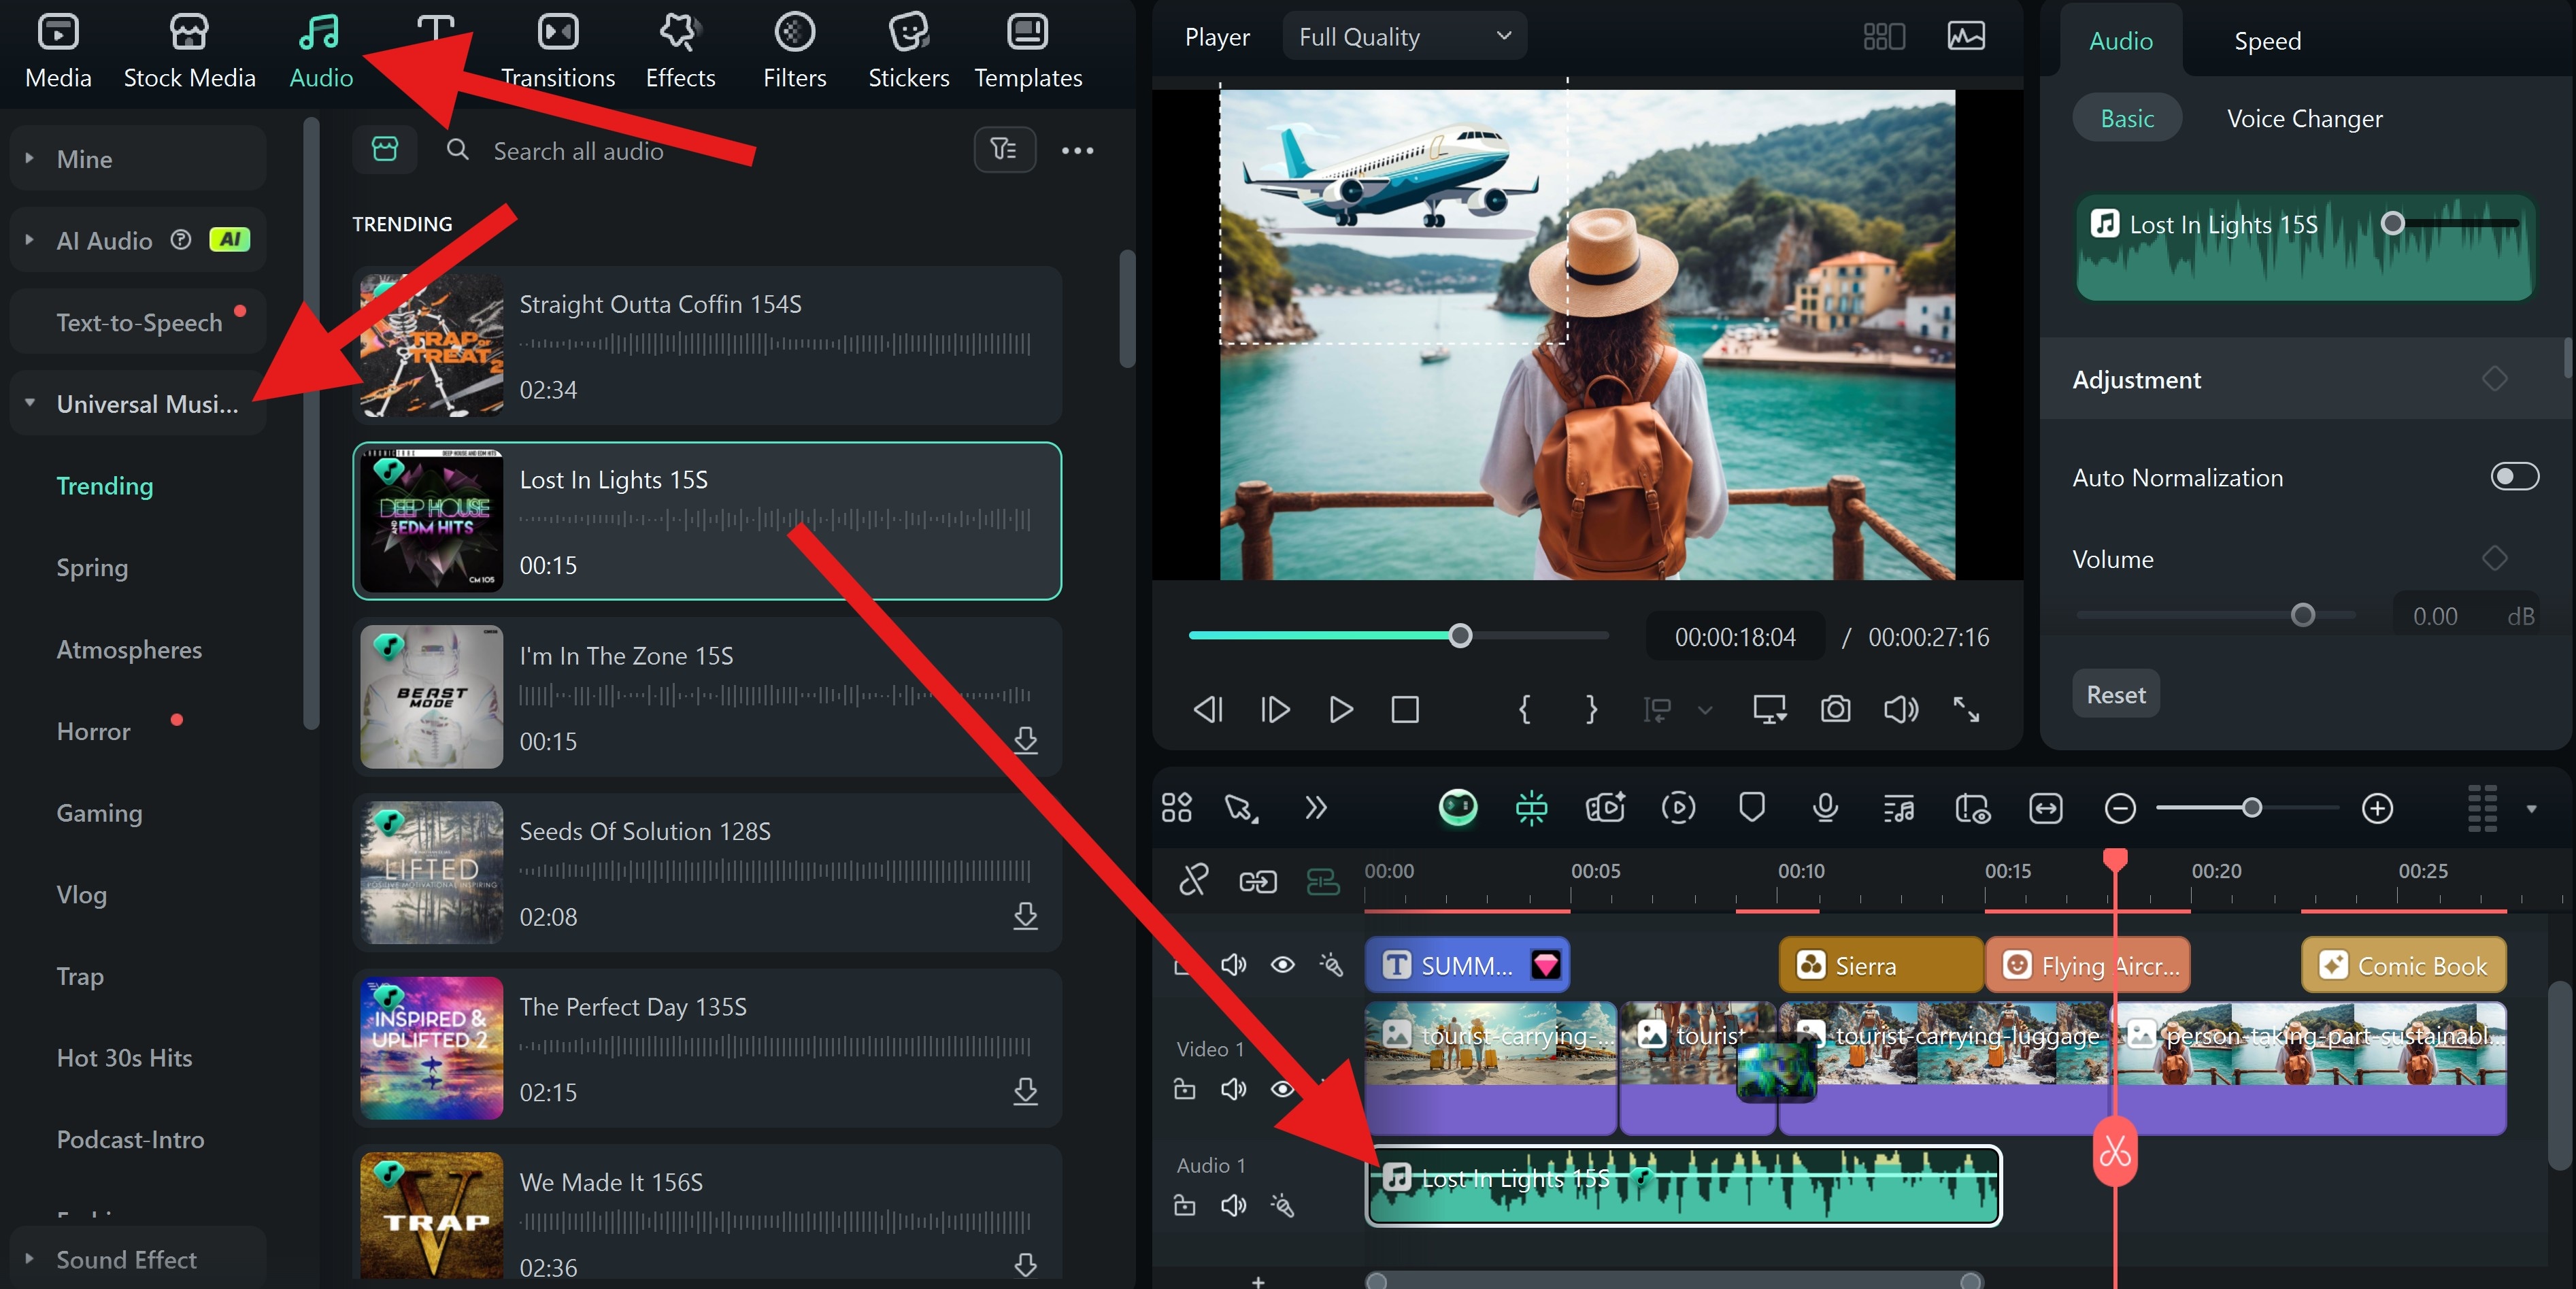Viewport: 2576px width, 1289px height.
Task: Add keyframe for Adjustment diamond
Action: click(2494, 379)
